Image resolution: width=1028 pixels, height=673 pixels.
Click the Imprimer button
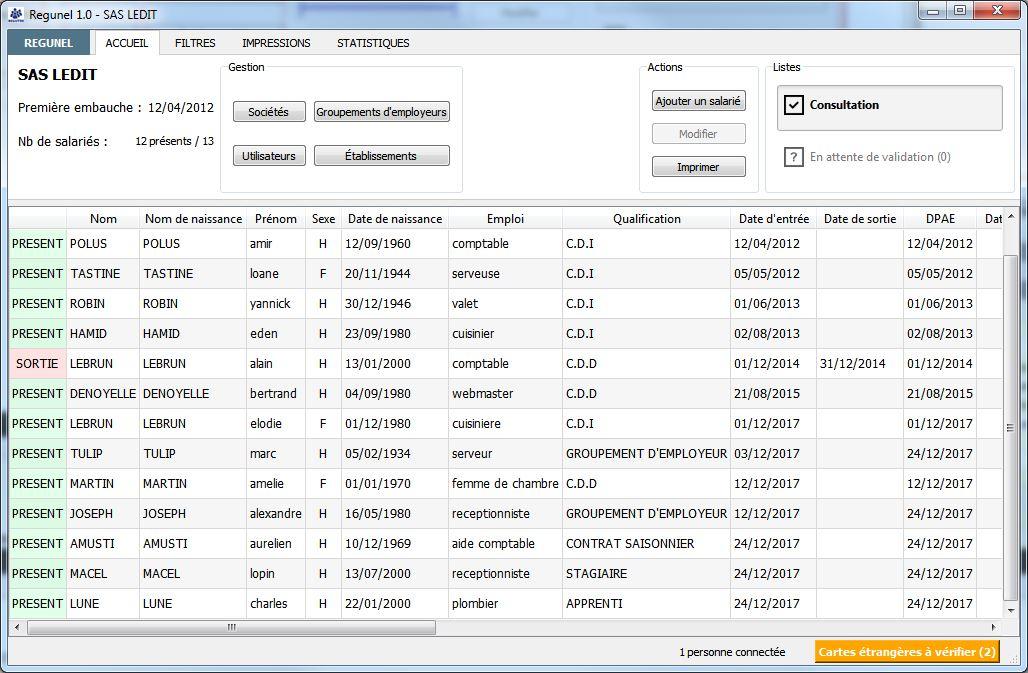[x=698, y=167]
